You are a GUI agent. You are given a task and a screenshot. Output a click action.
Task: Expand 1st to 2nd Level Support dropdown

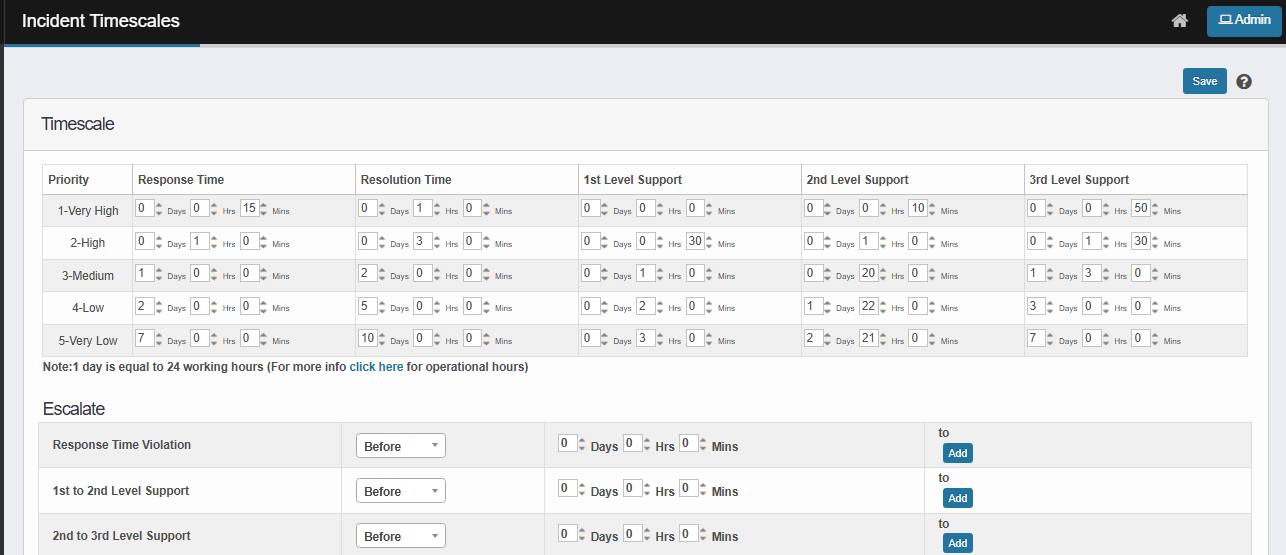click(400, 491)
